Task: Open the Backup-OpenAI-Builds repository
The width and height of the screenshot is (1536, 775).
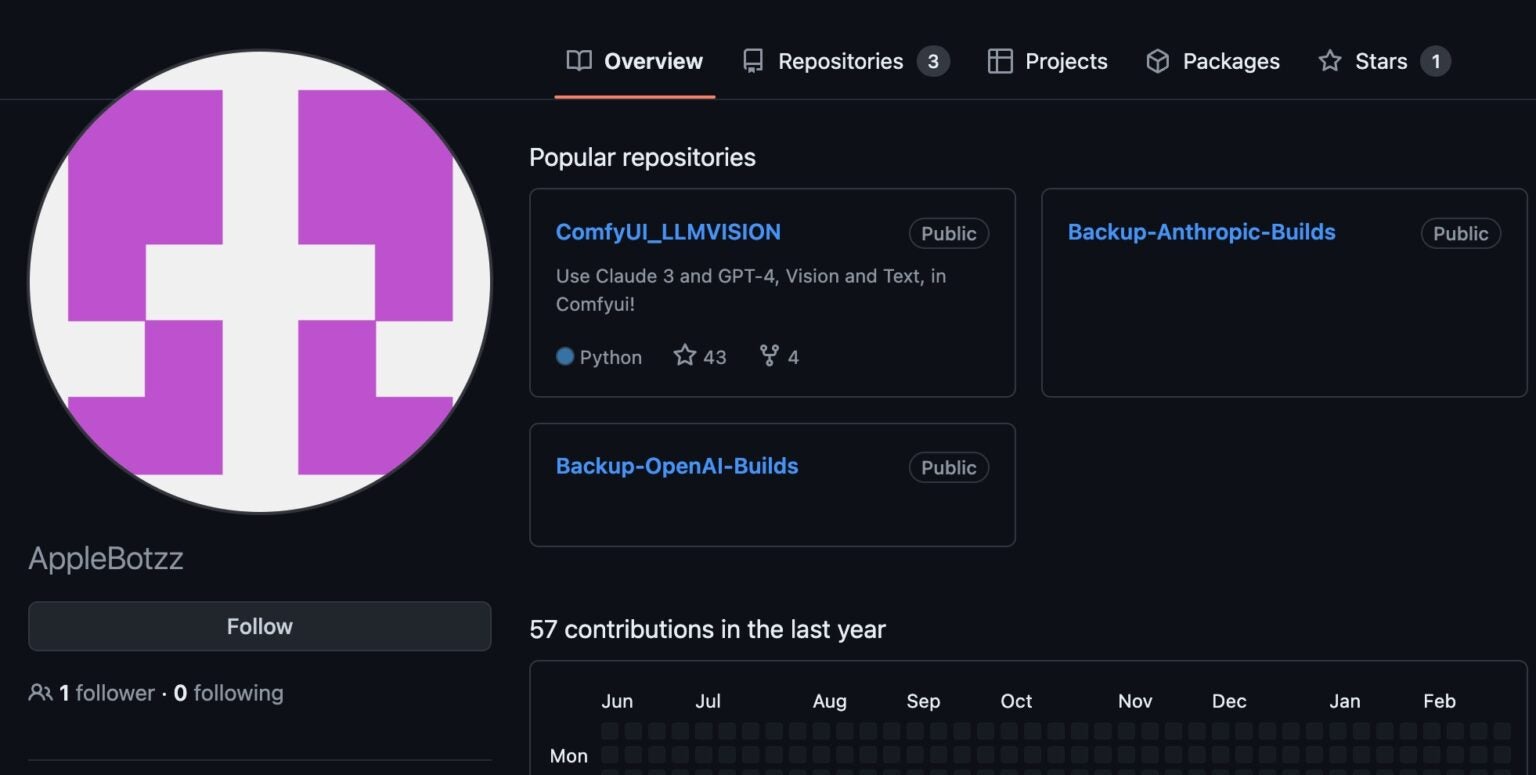Action: point(677,466)
